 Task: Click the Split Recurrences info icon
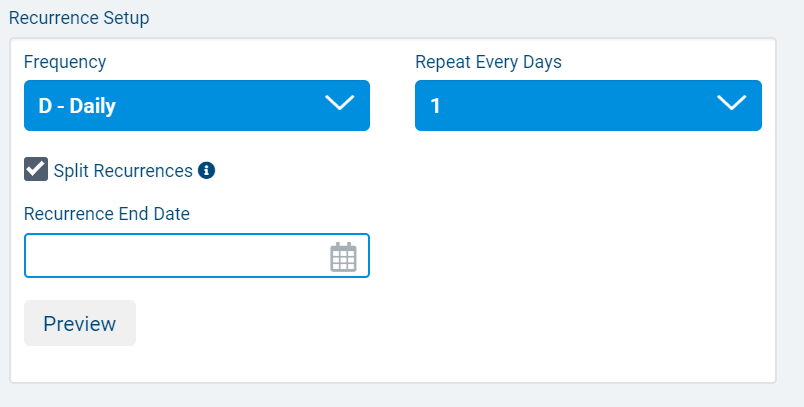point(206,170)
